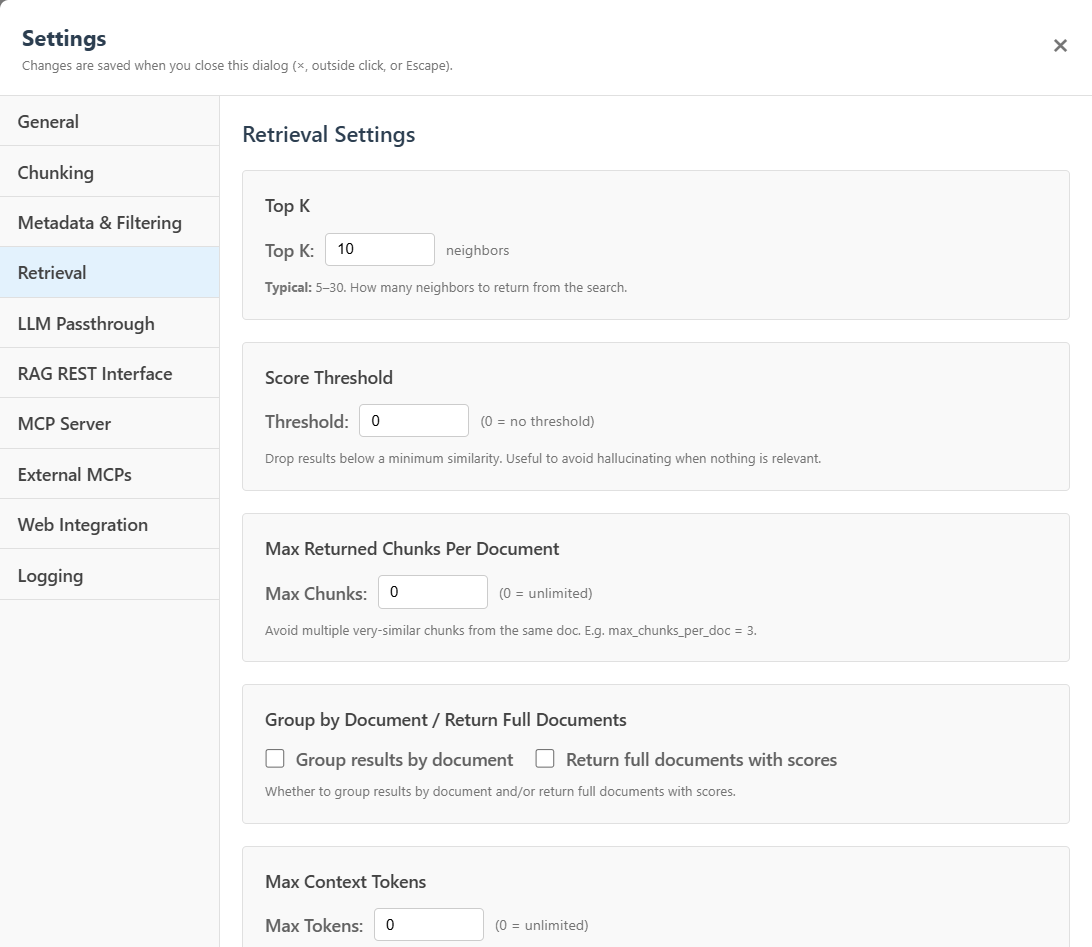Click the 'Top K' section title
This screenshot has width=1092, height=947.
pos(288,206)
